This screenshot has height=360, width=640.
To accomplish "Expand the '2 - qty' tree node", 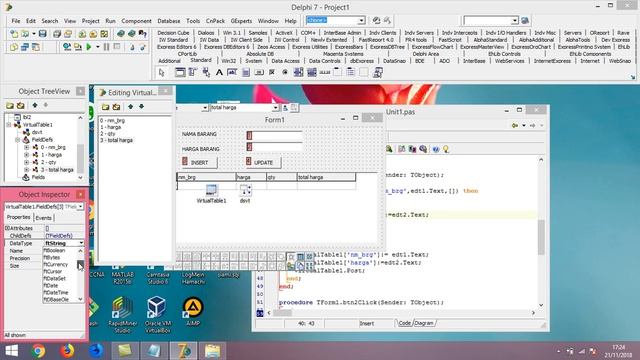I will [27, 162].
